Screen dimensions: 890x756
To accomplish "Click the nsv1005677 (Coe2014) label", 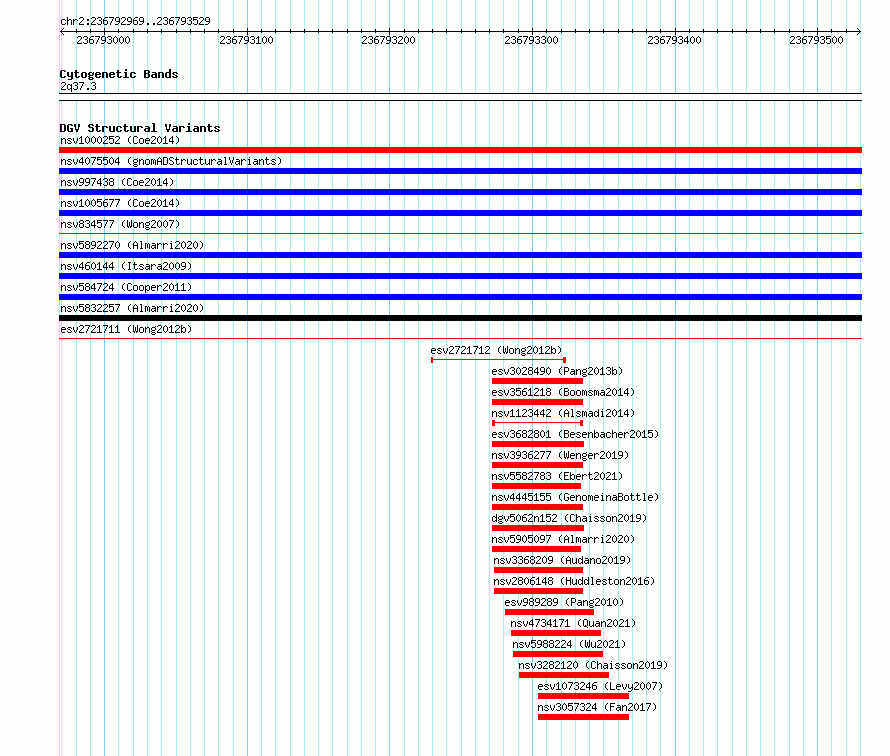I will [x=120, y=203].
